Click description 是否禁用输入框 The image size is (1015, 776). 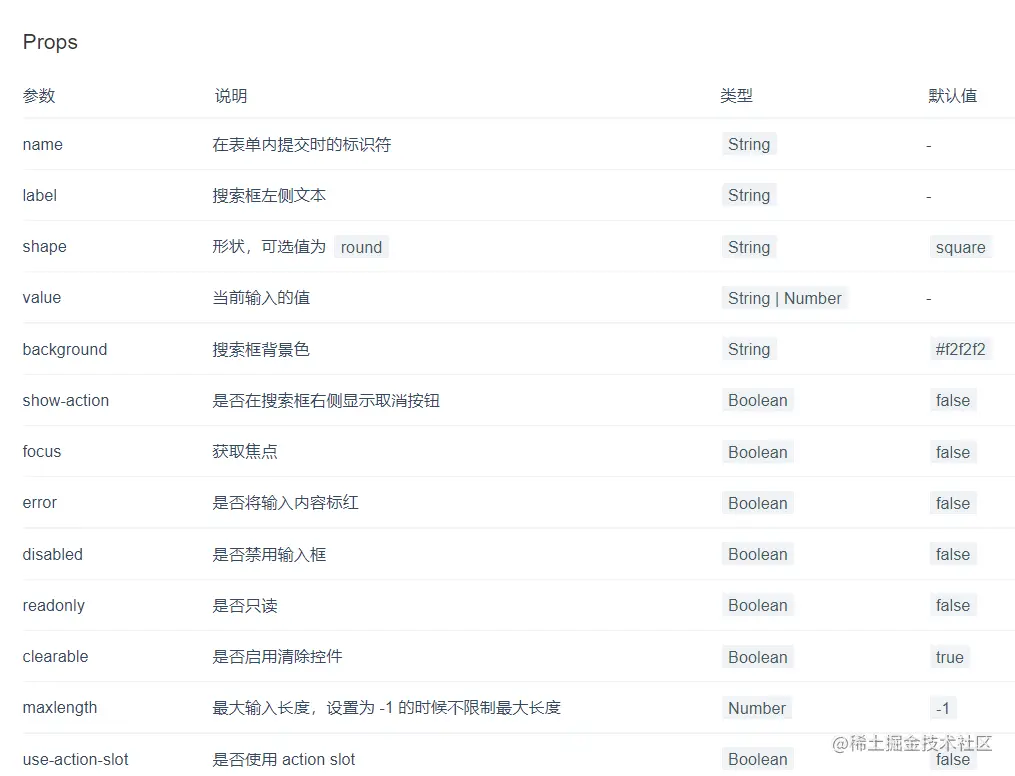269,555
